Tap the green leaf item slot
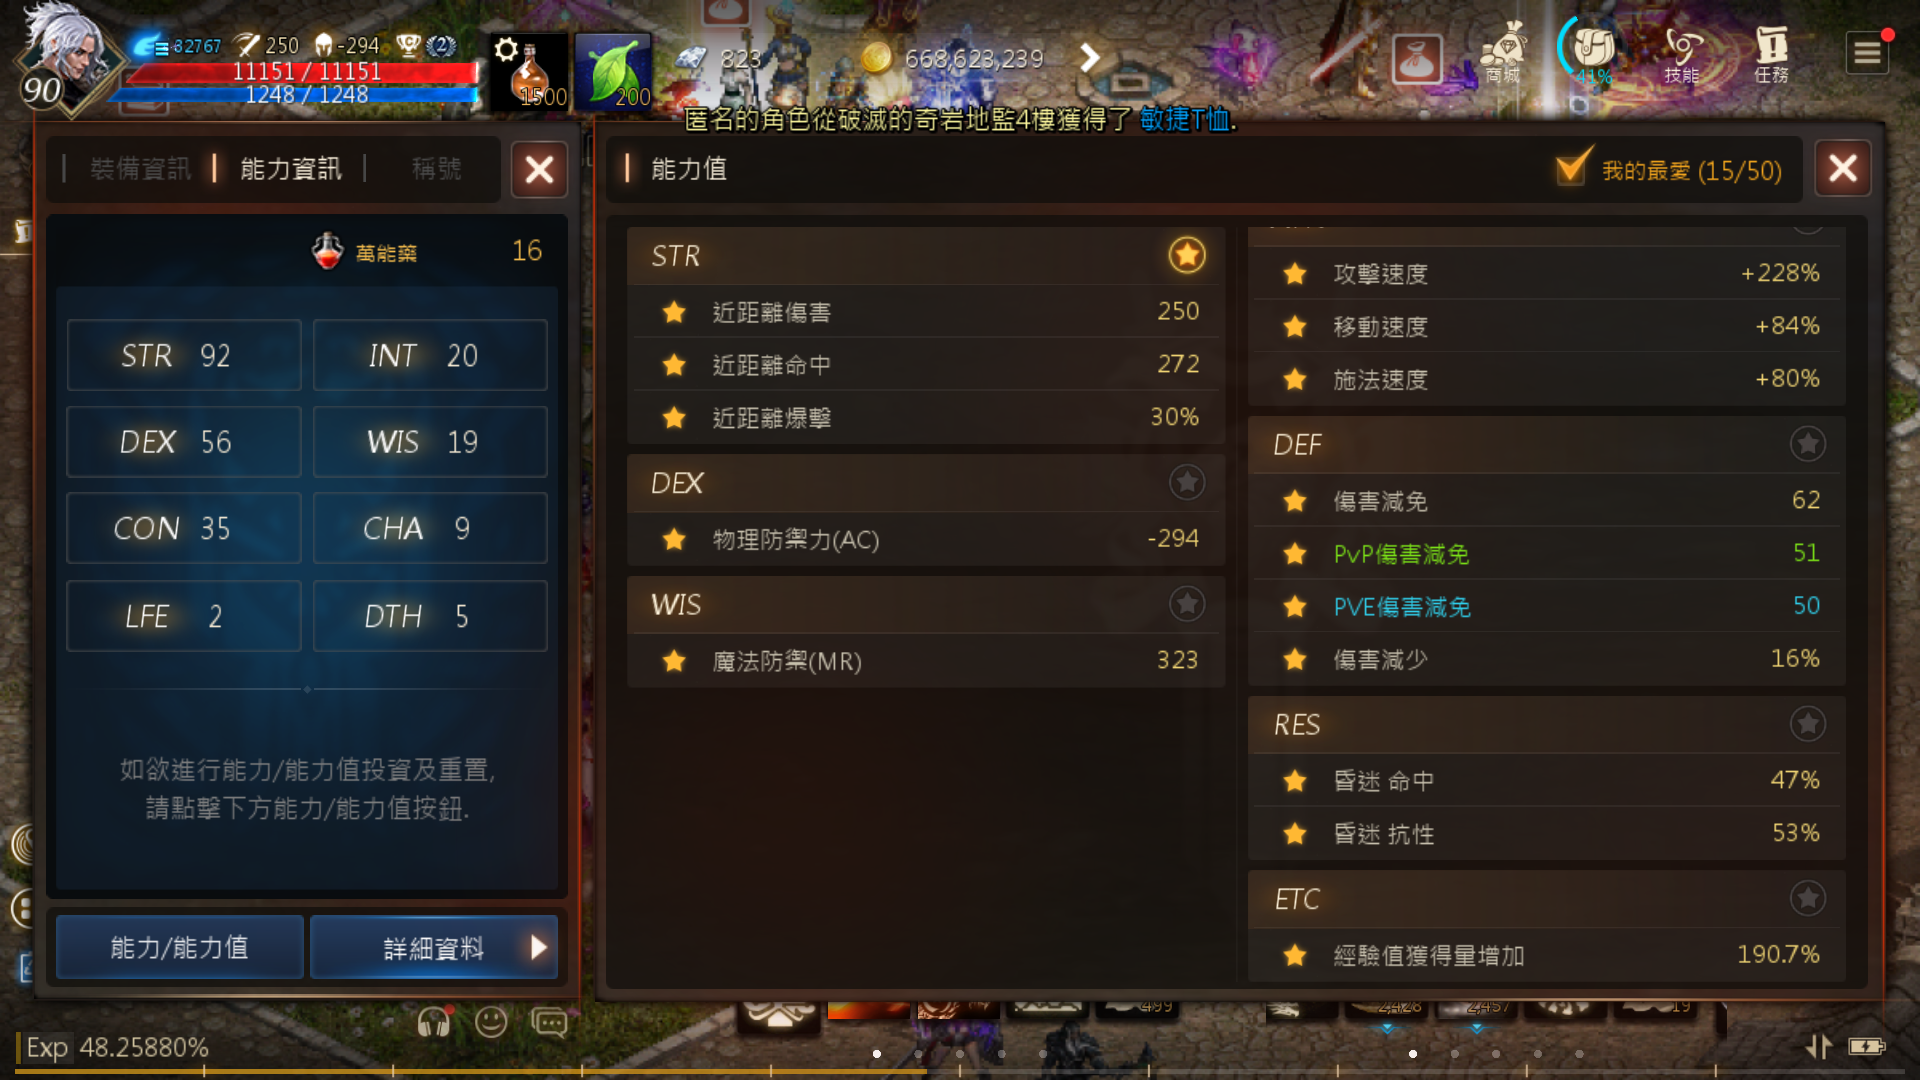Viewport: 1920px width, 1080px height. [613, 72]
